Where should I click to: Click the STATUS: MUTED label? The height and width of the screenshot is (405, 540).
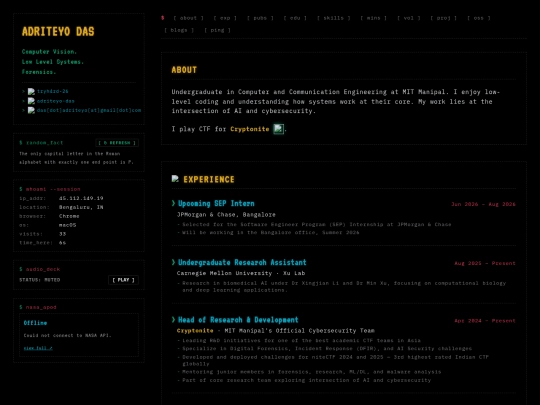point(40,280)
